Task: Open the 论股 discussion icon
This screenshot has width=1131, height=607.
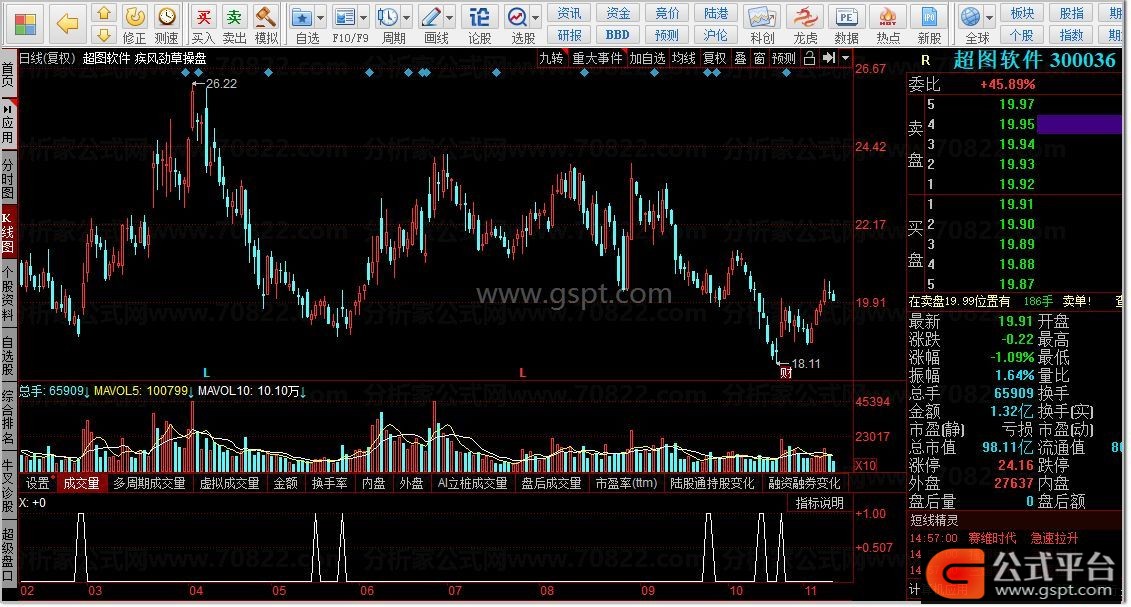Action: pyautogui.click(x=480, y=17)
